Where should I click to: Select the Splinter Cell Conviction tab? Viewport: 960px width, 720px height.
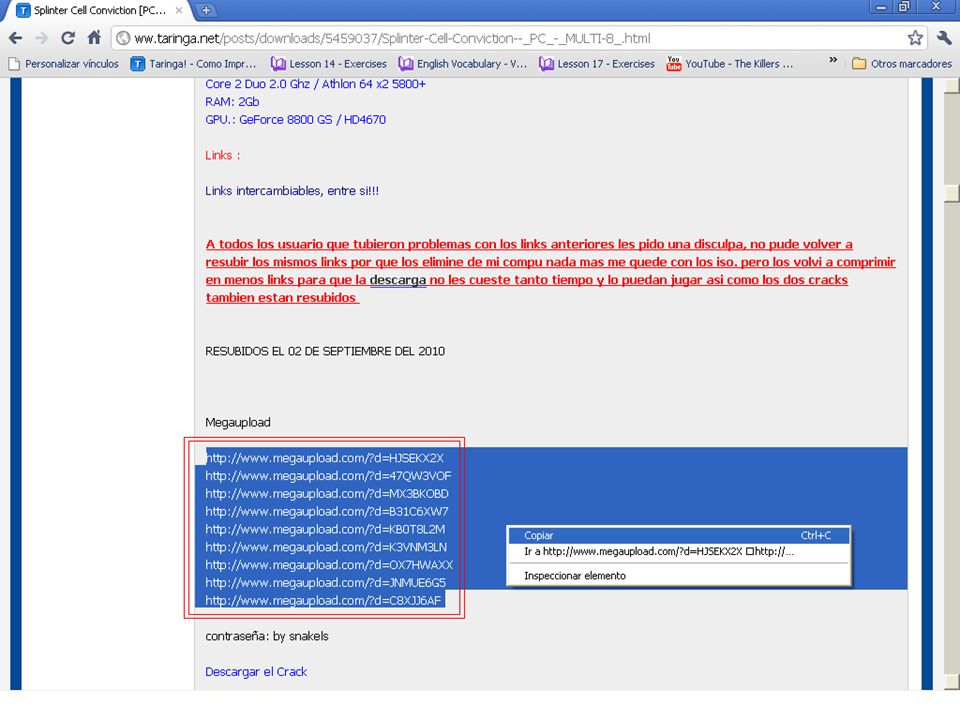(100, 10)
